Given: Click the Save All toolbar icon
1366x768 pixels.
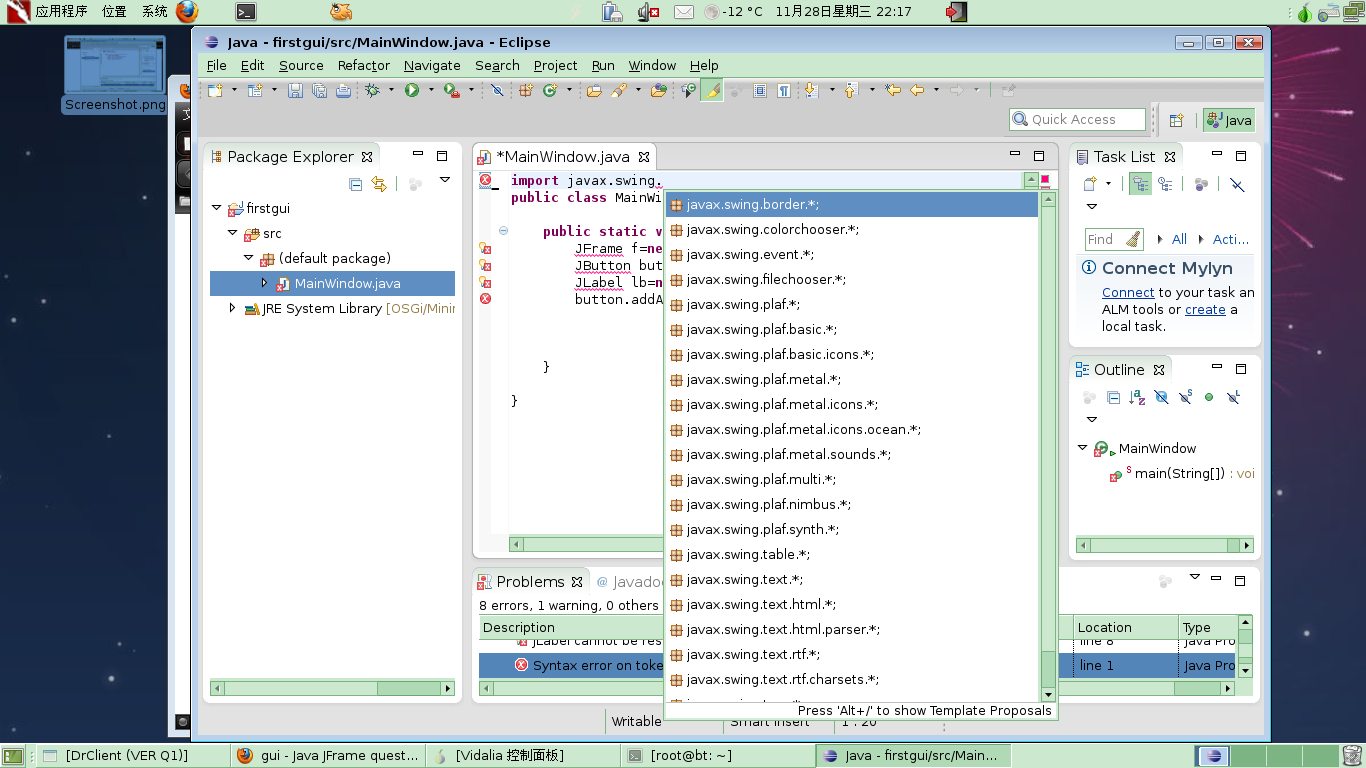Looking at the screenshot, I should (x=320, y=90).
